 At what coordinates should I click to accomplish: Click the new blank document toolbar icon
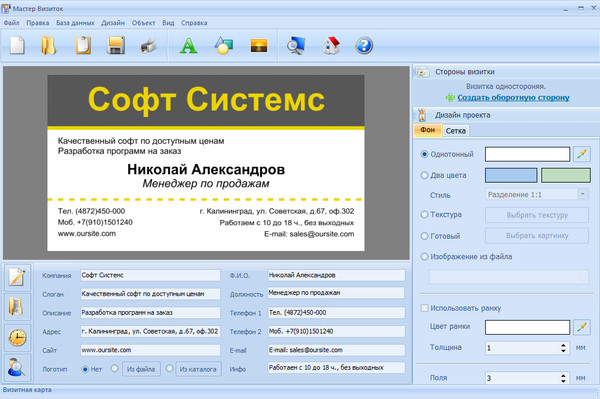coord(17,46)
